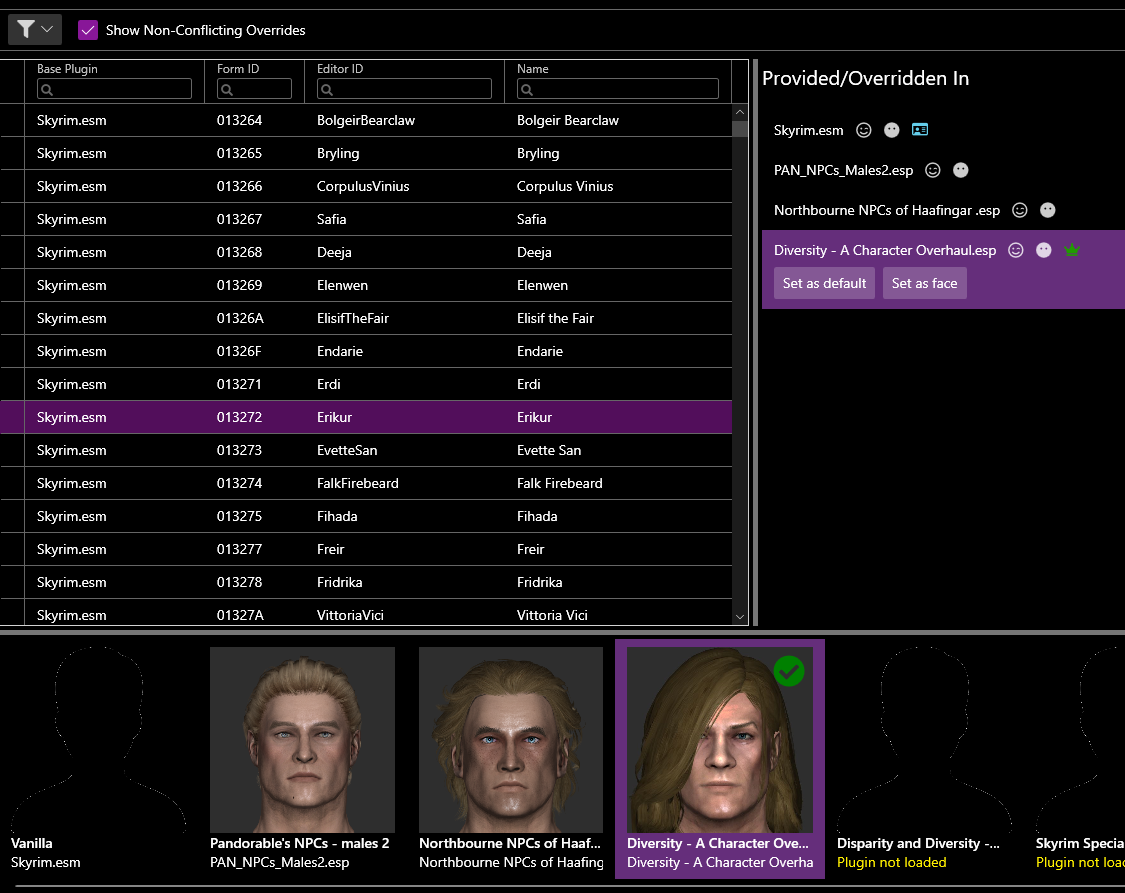Click NPC table scrollbar up arrow
The image size is (1125, 893).
click(740, 113)
